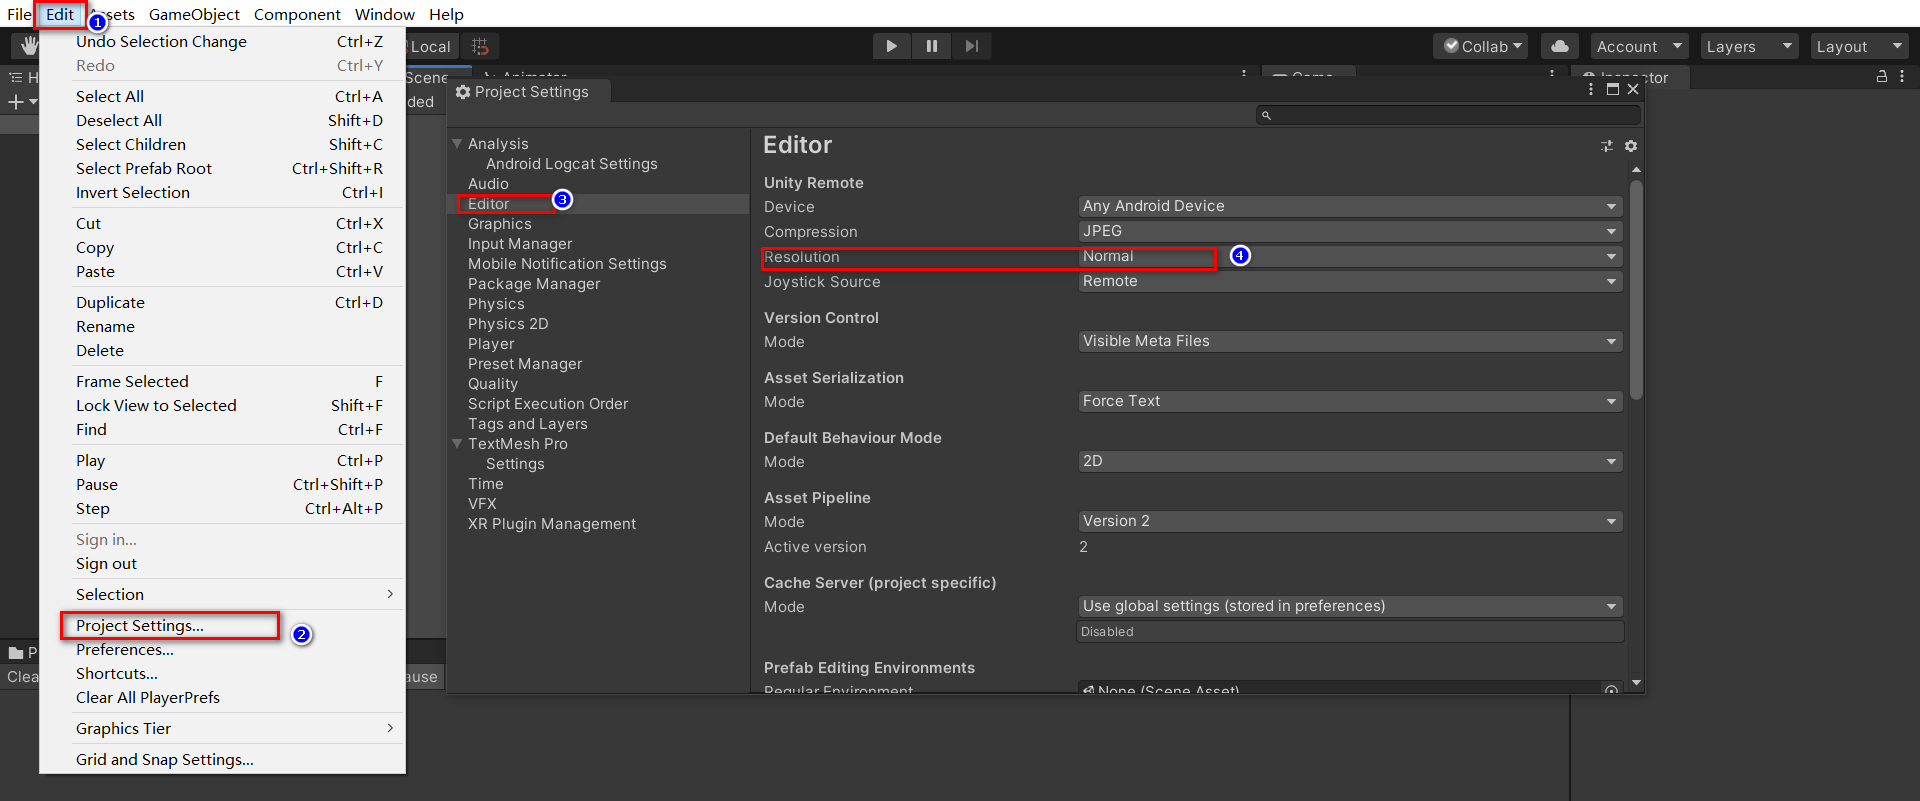
Task: Choose Project Settings... in the Edit menu
Action: pos(222,626)
